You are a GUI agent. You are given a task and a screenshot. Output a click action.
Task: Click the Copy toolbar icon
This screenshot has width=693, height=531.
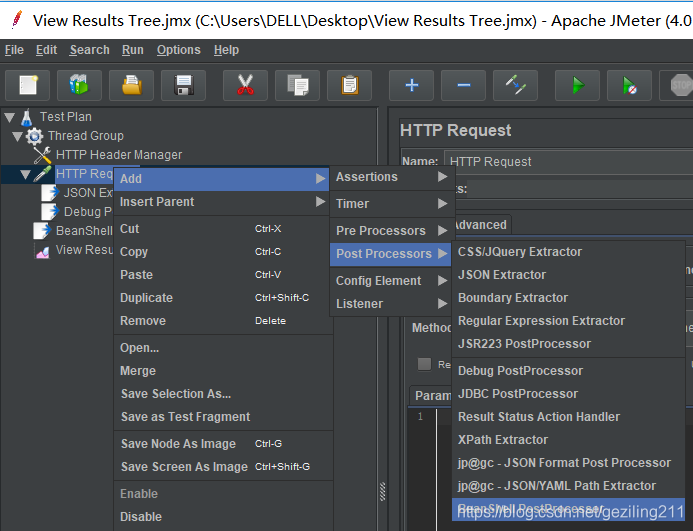pos(297,85)
